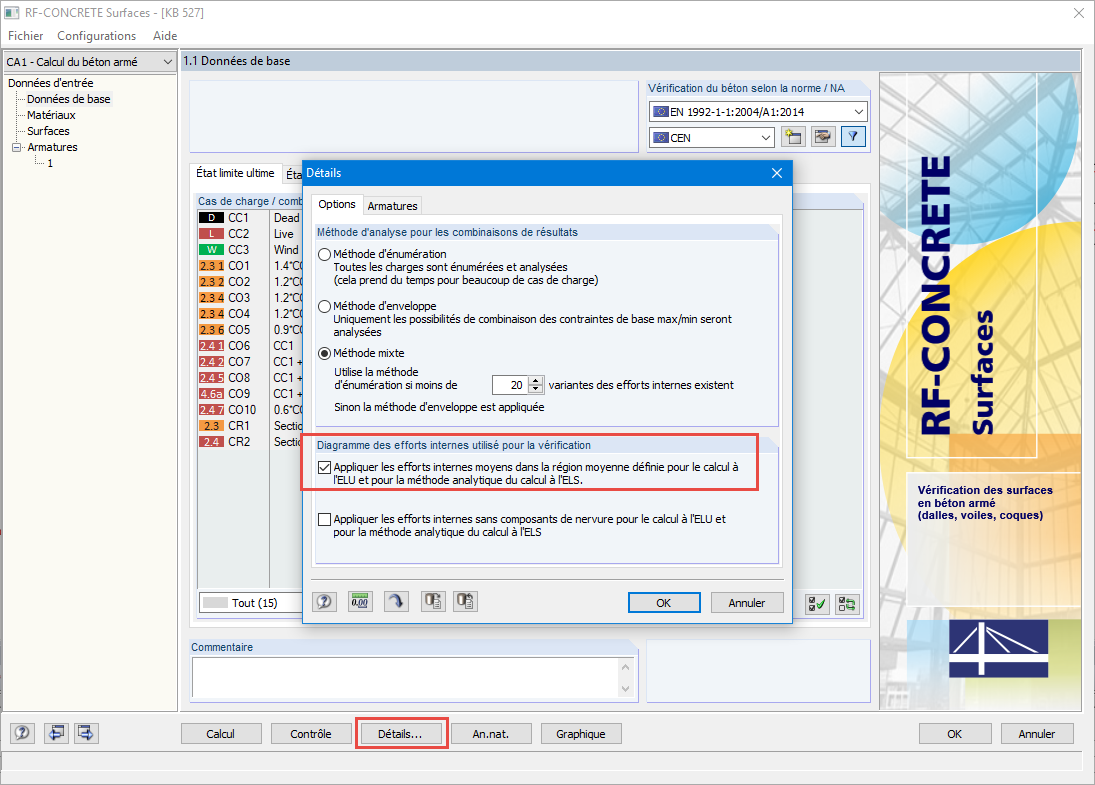
Task: Click OK button in main window bottom bar
Action: coord(955,733)
